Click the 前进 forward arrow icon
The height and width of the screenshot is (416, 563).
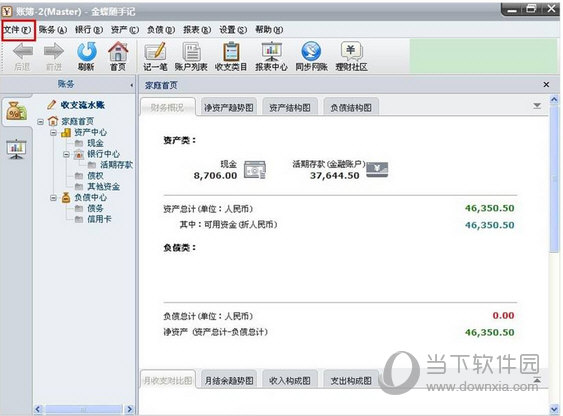coord(54,51)
